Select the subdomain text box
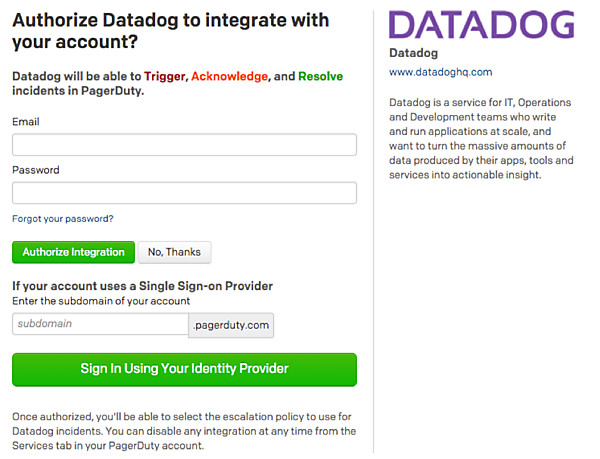The image size is (600, 459). 100,325
